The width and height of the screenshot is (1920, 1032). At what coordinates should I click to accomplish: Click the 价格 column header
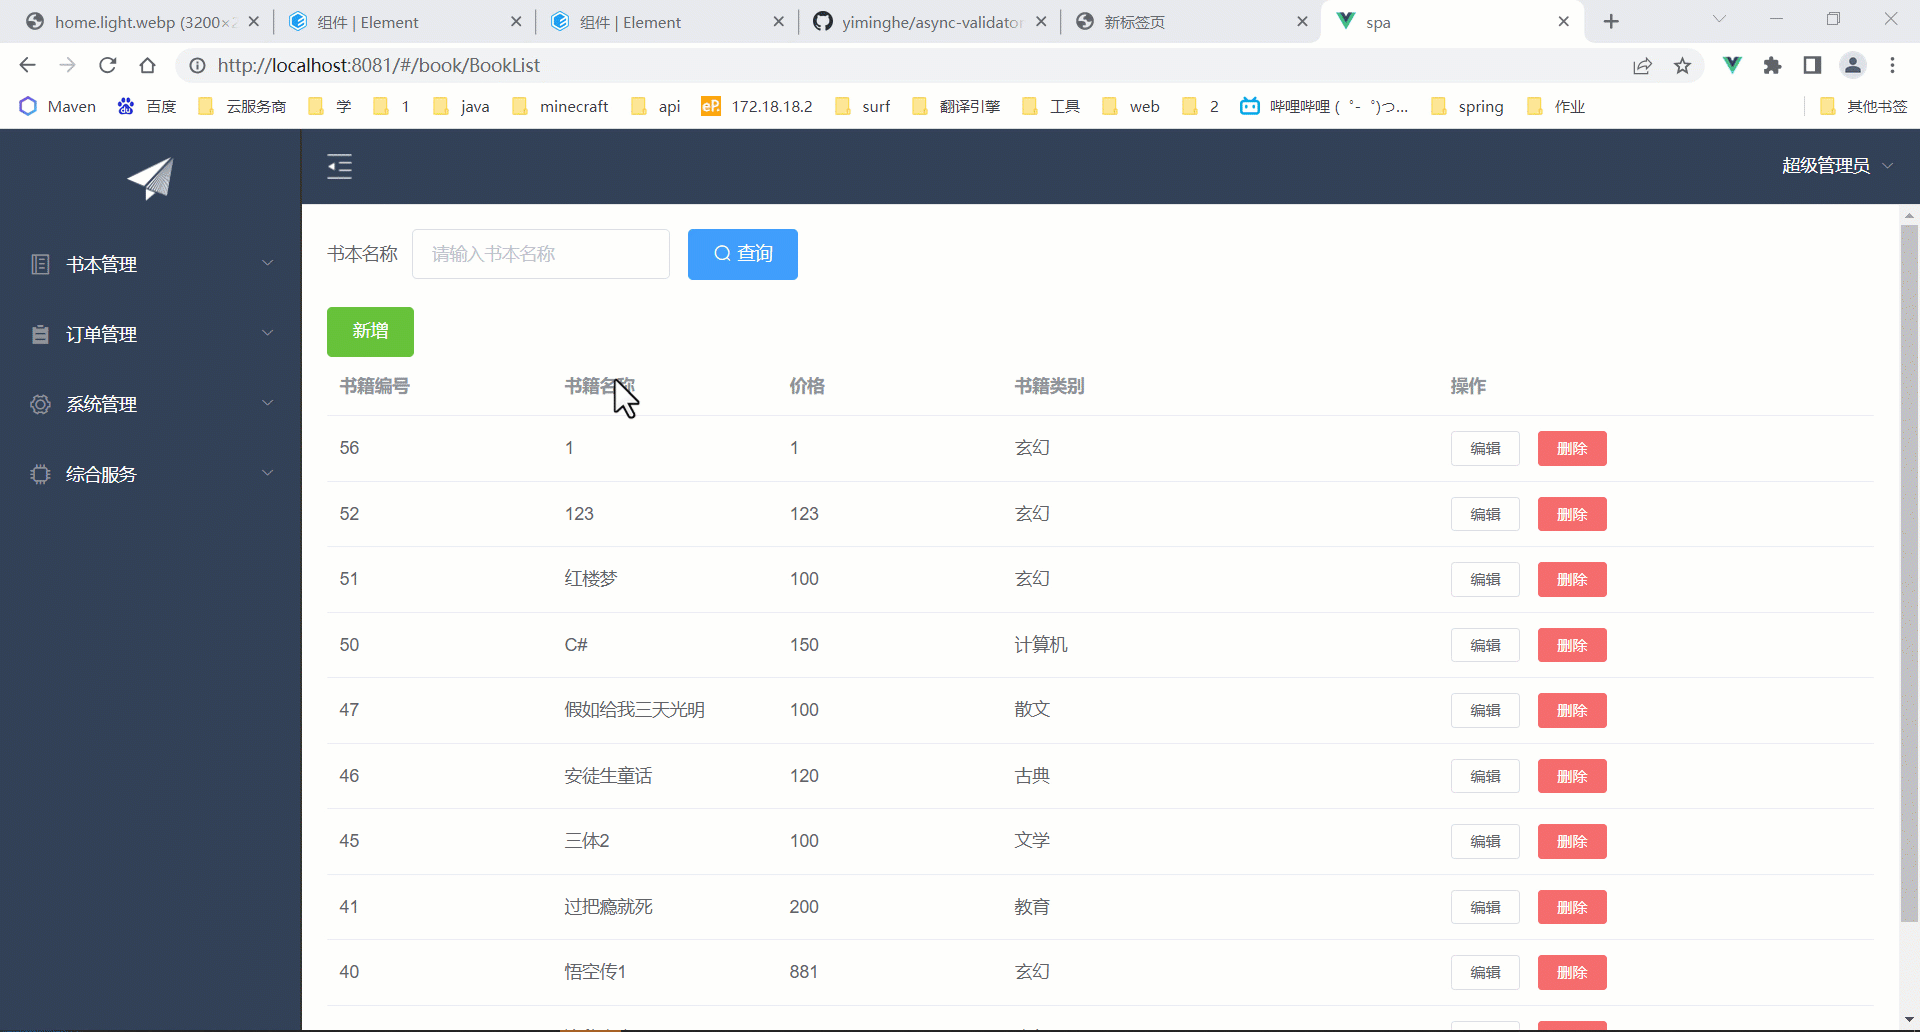807,386
